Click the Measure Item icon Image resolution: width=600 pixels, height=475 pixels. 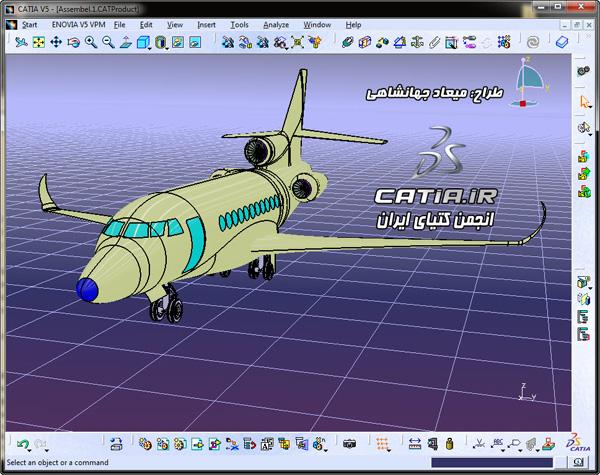tap(433, 444)
